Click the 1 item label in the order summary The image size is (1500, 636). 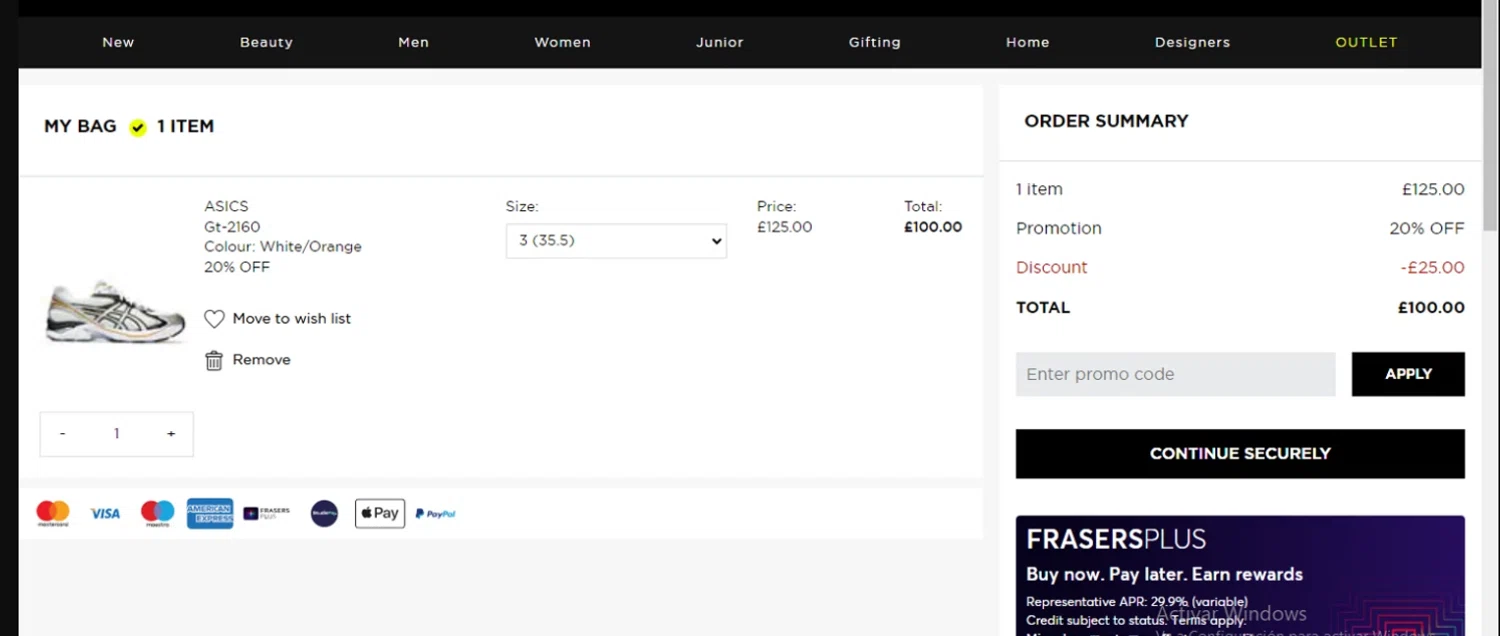1039,189
